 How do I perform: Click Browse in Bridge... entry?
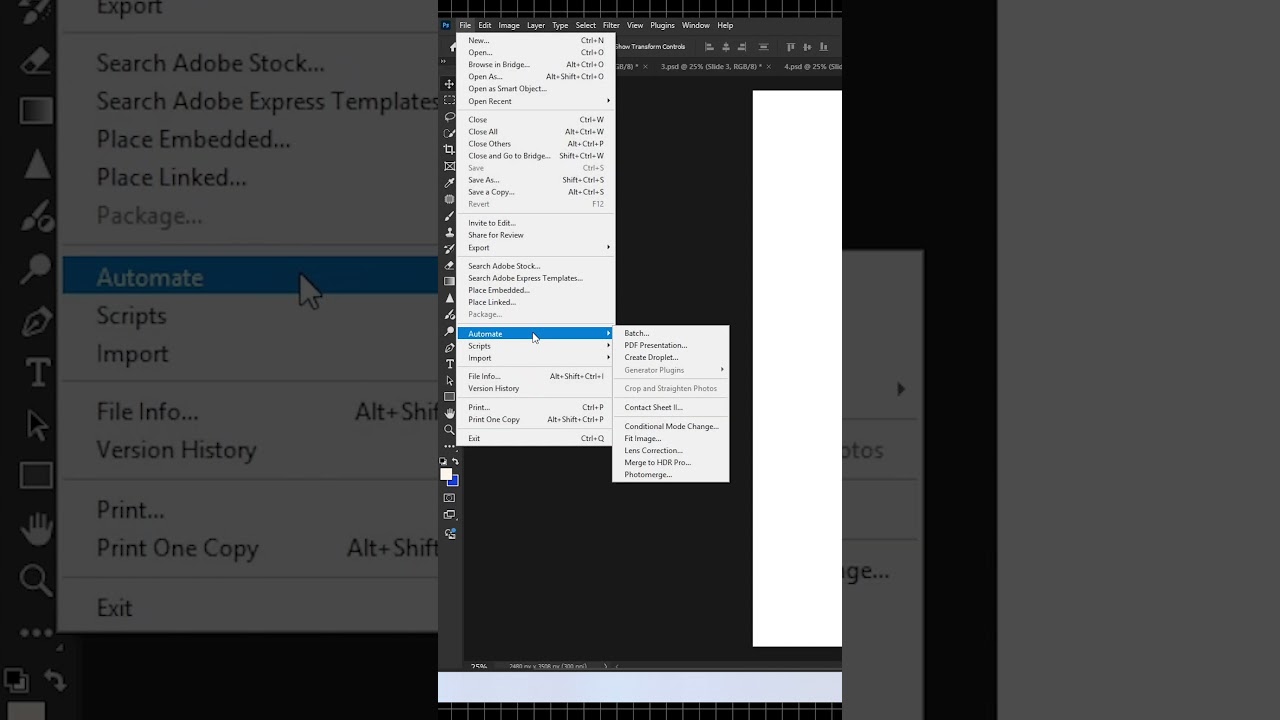[536, 64]
